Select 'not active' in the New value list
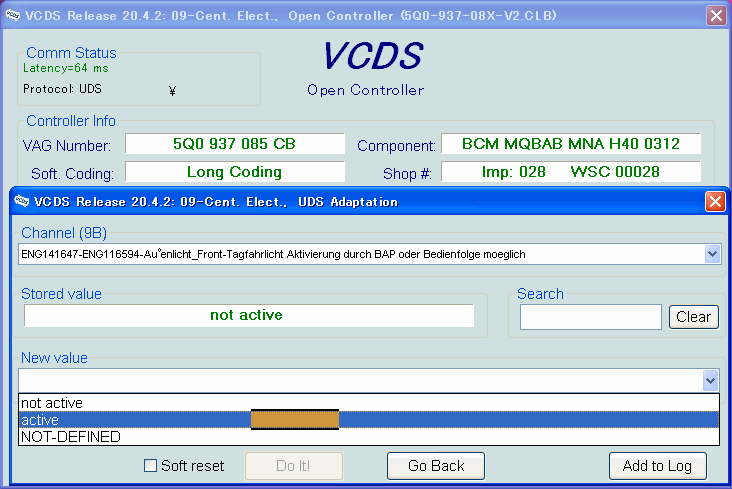Image resolution: width=732 pixels, height=489 pixels. point(369,403)
